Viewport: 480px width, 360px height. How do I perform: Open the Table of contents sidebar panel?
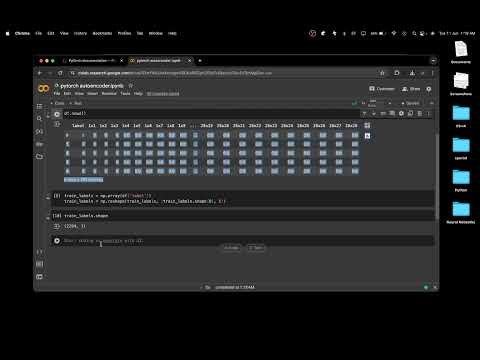click(x=39, y=106)
